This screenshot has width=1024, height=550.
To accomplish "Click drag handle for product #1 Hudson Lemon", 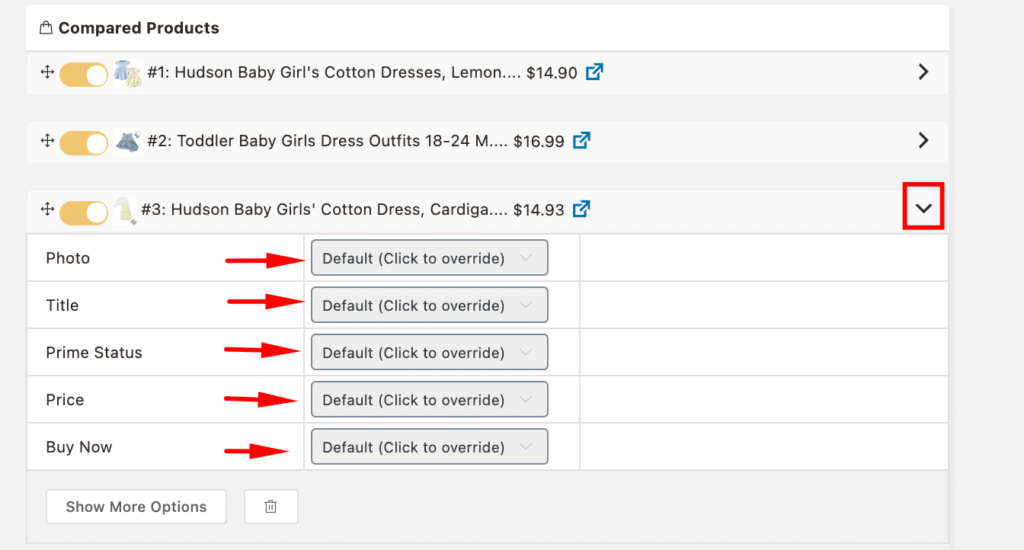I will (x=47, y=72).
